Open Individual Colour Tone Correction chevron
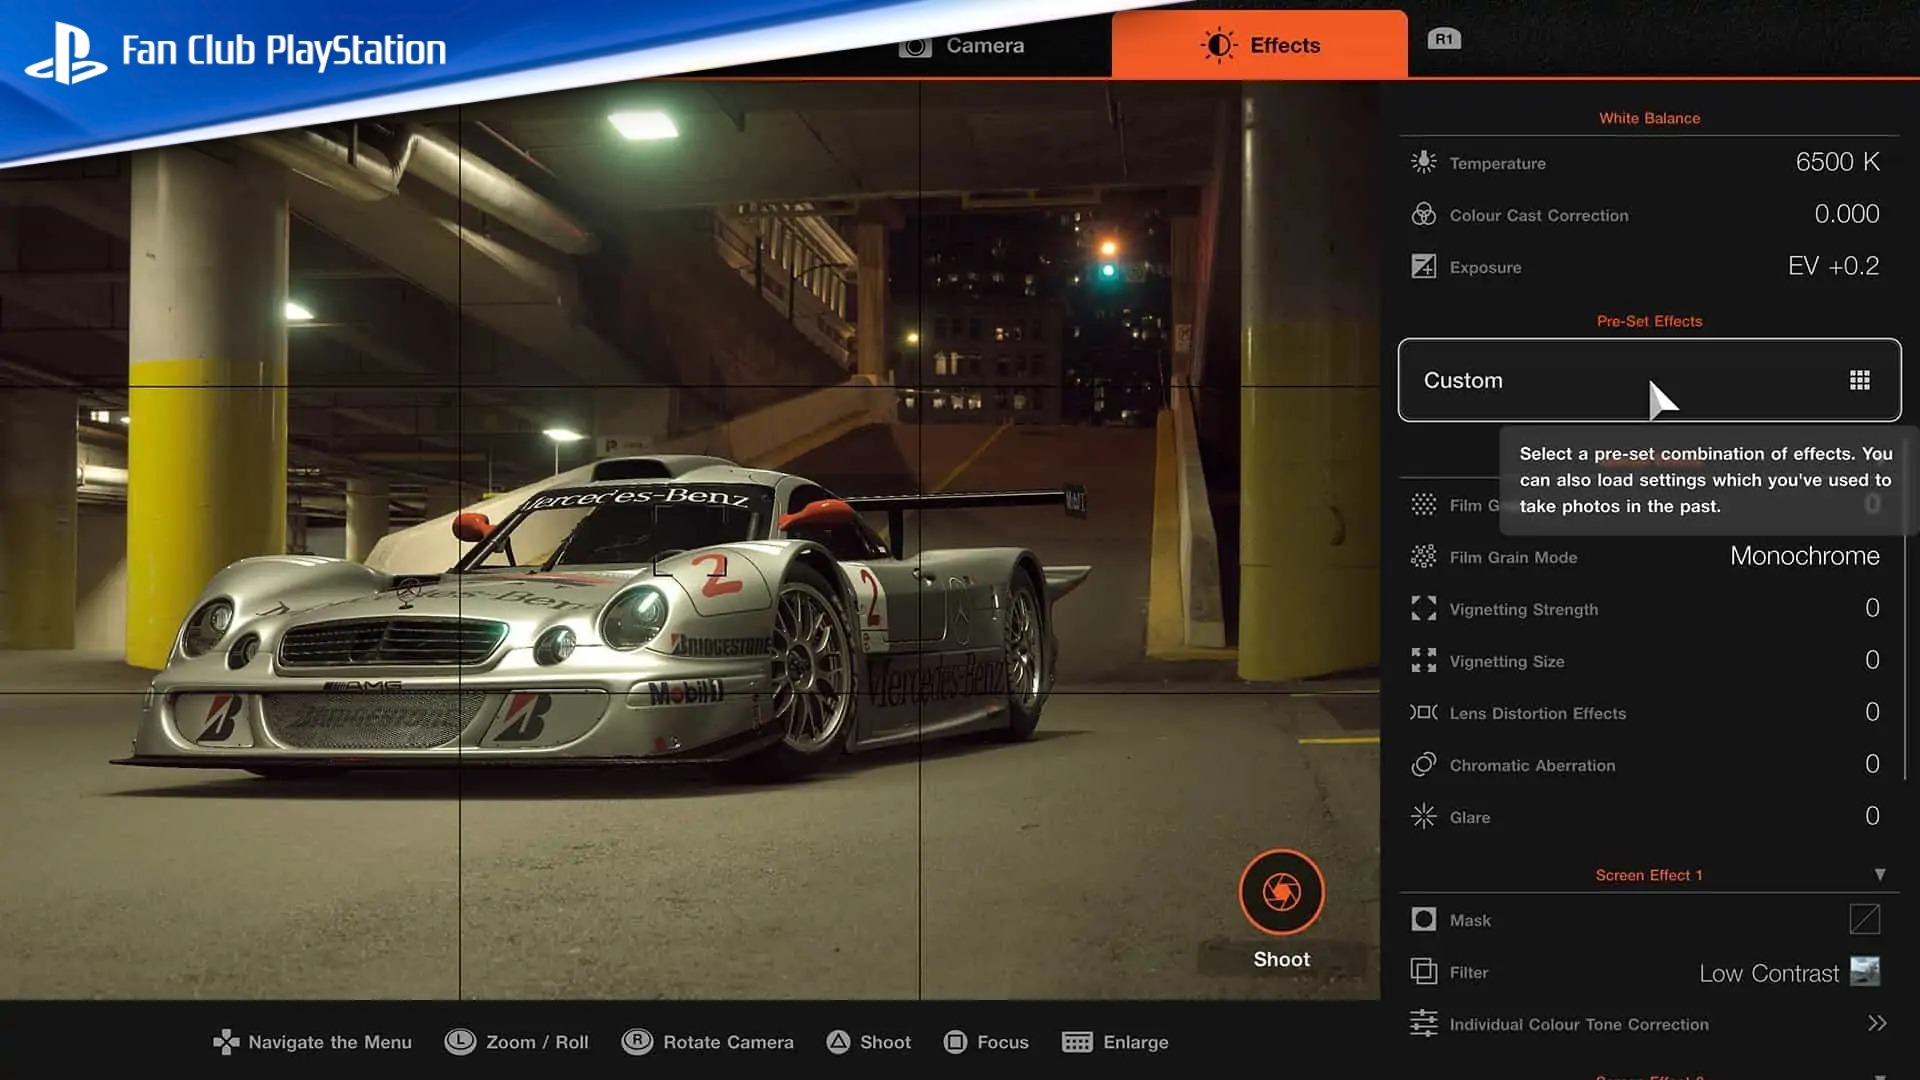Viewport: 1920px width, 1080px height. pyautogui.click(x=1877, y=1023)
